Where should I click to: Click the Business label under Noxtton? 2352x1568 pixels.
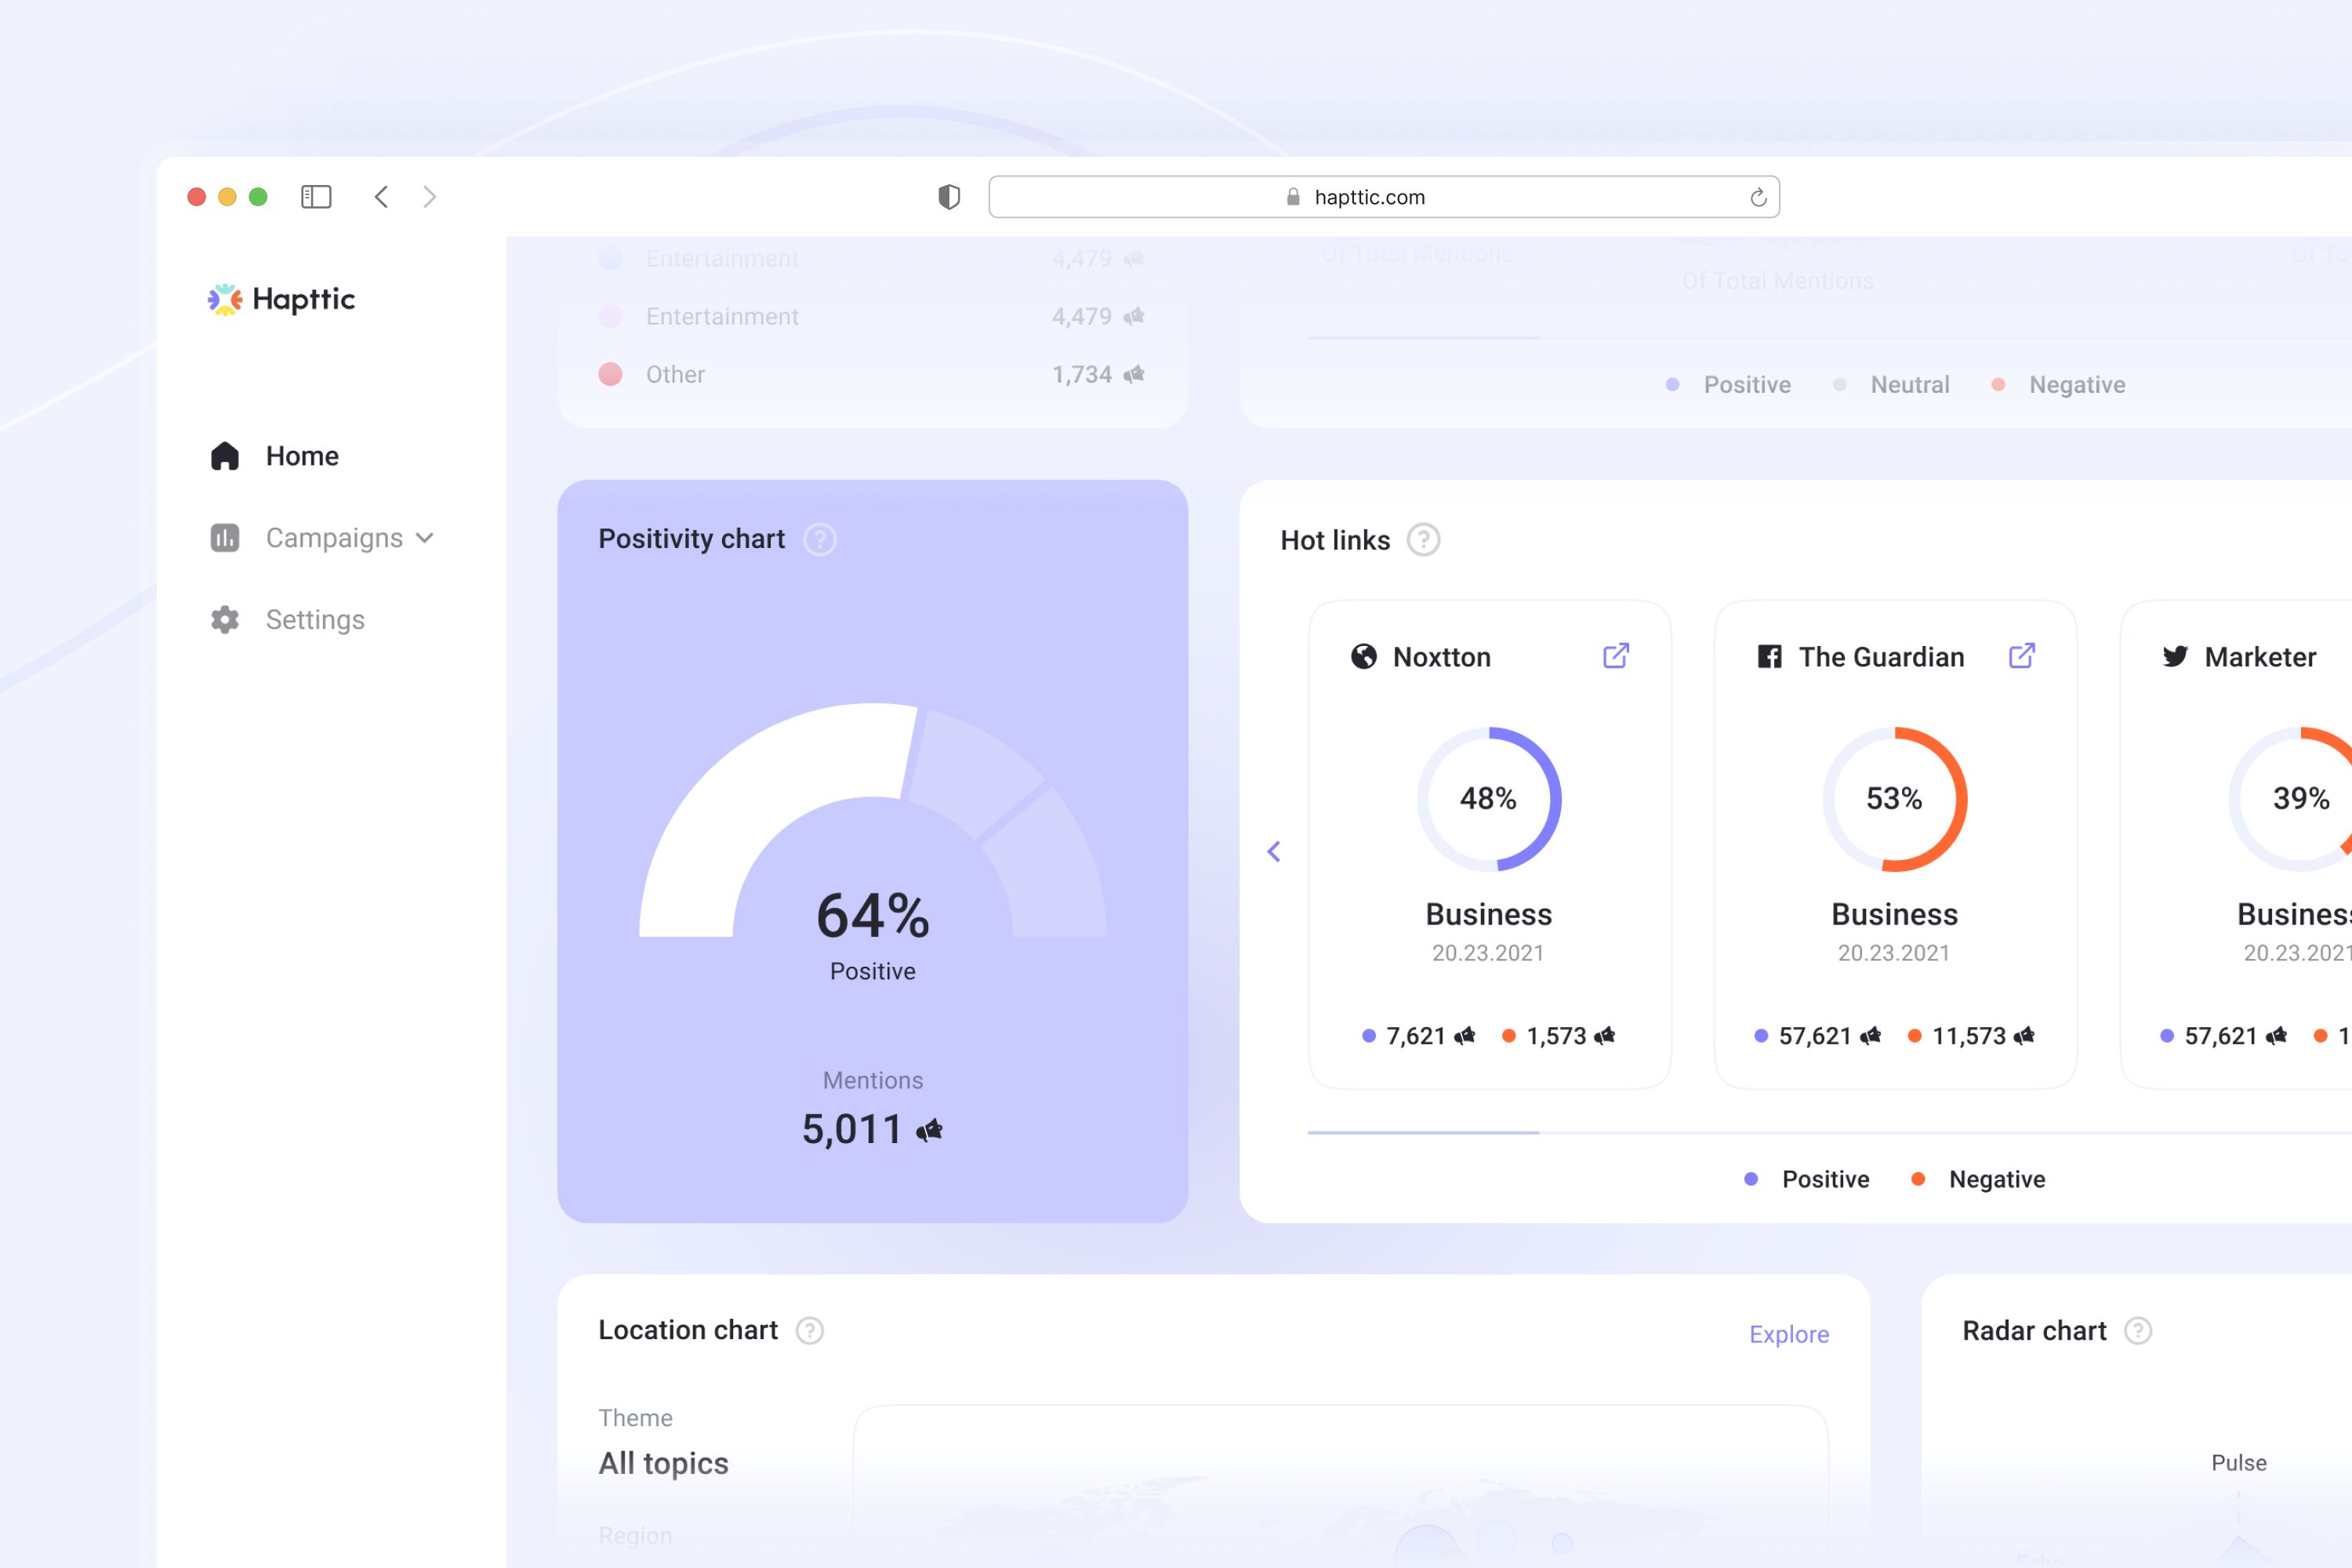click(x=1489, y=914)
